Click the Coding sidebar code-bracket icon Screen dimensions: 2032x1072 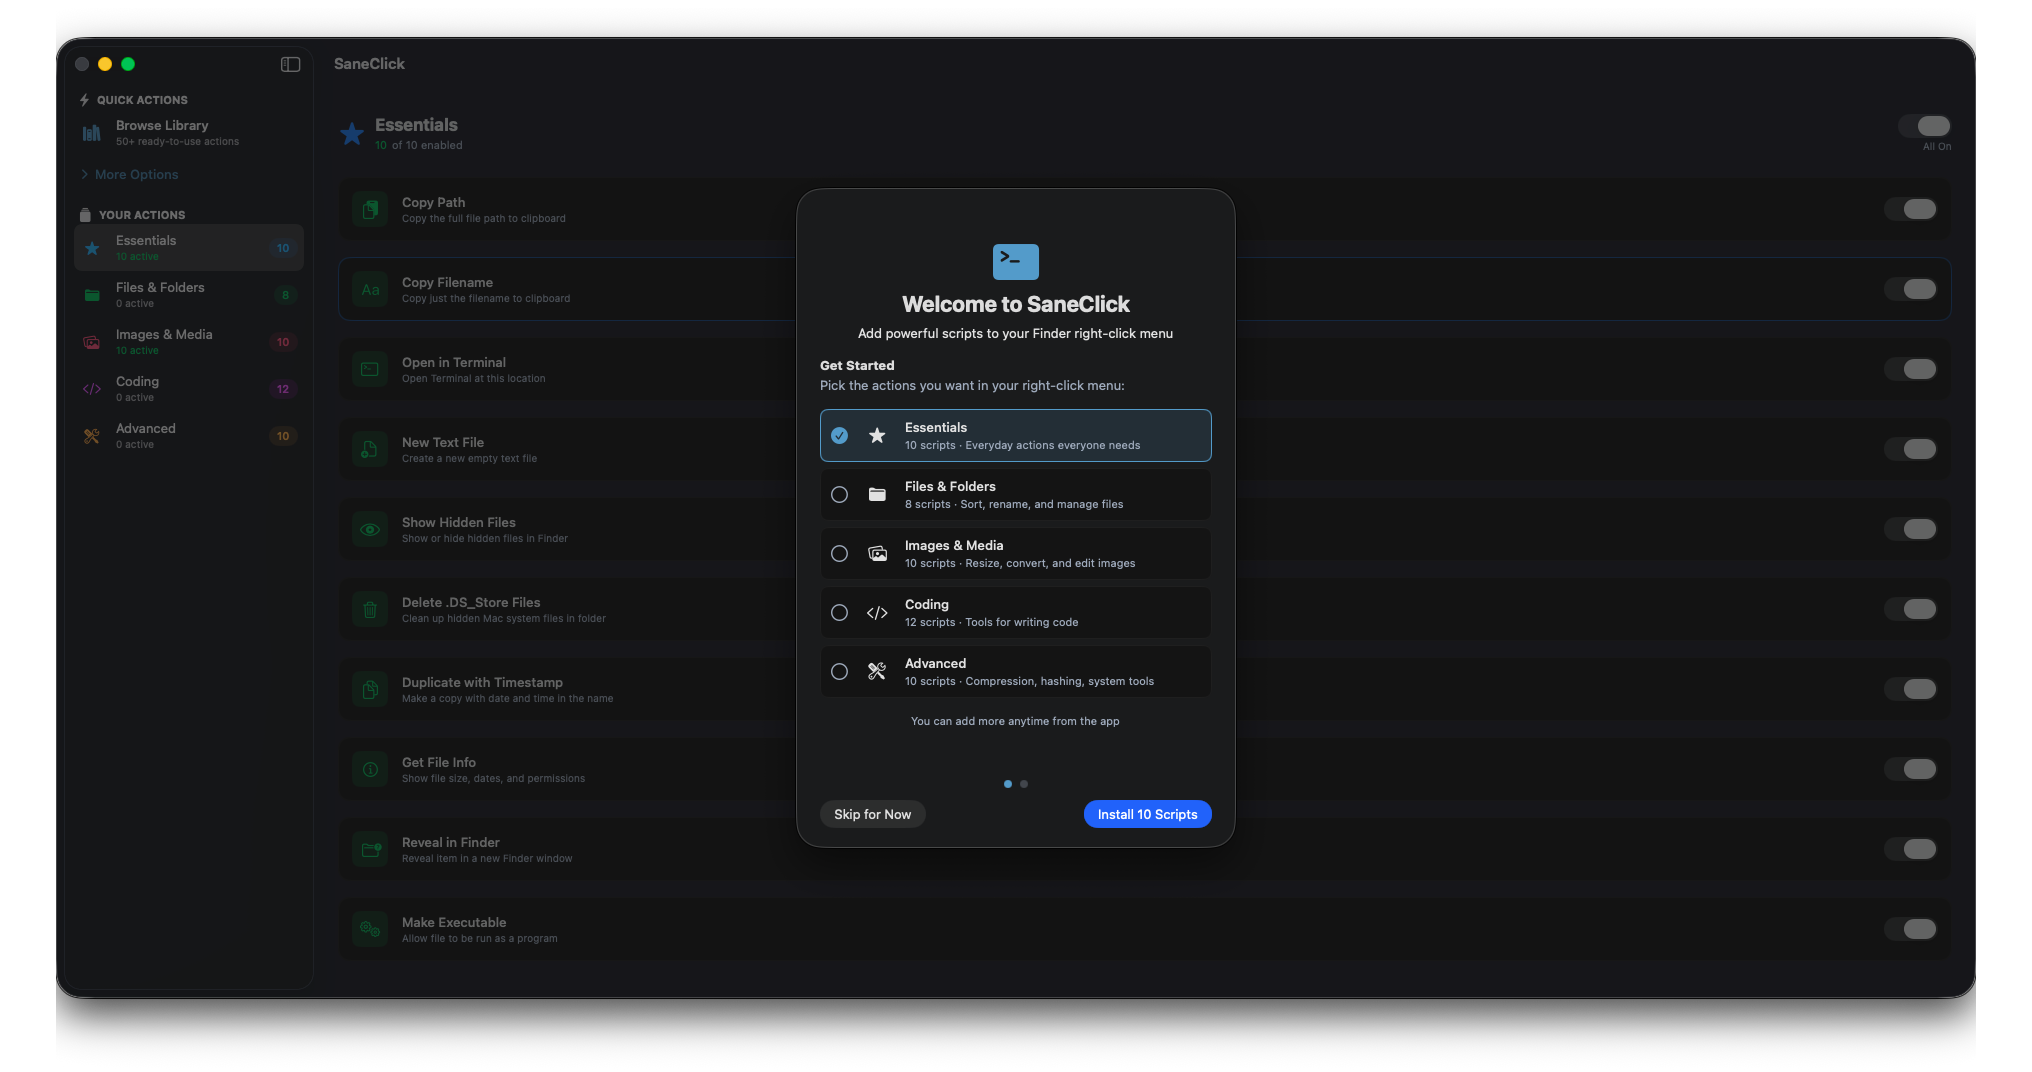tap(92, 389)
